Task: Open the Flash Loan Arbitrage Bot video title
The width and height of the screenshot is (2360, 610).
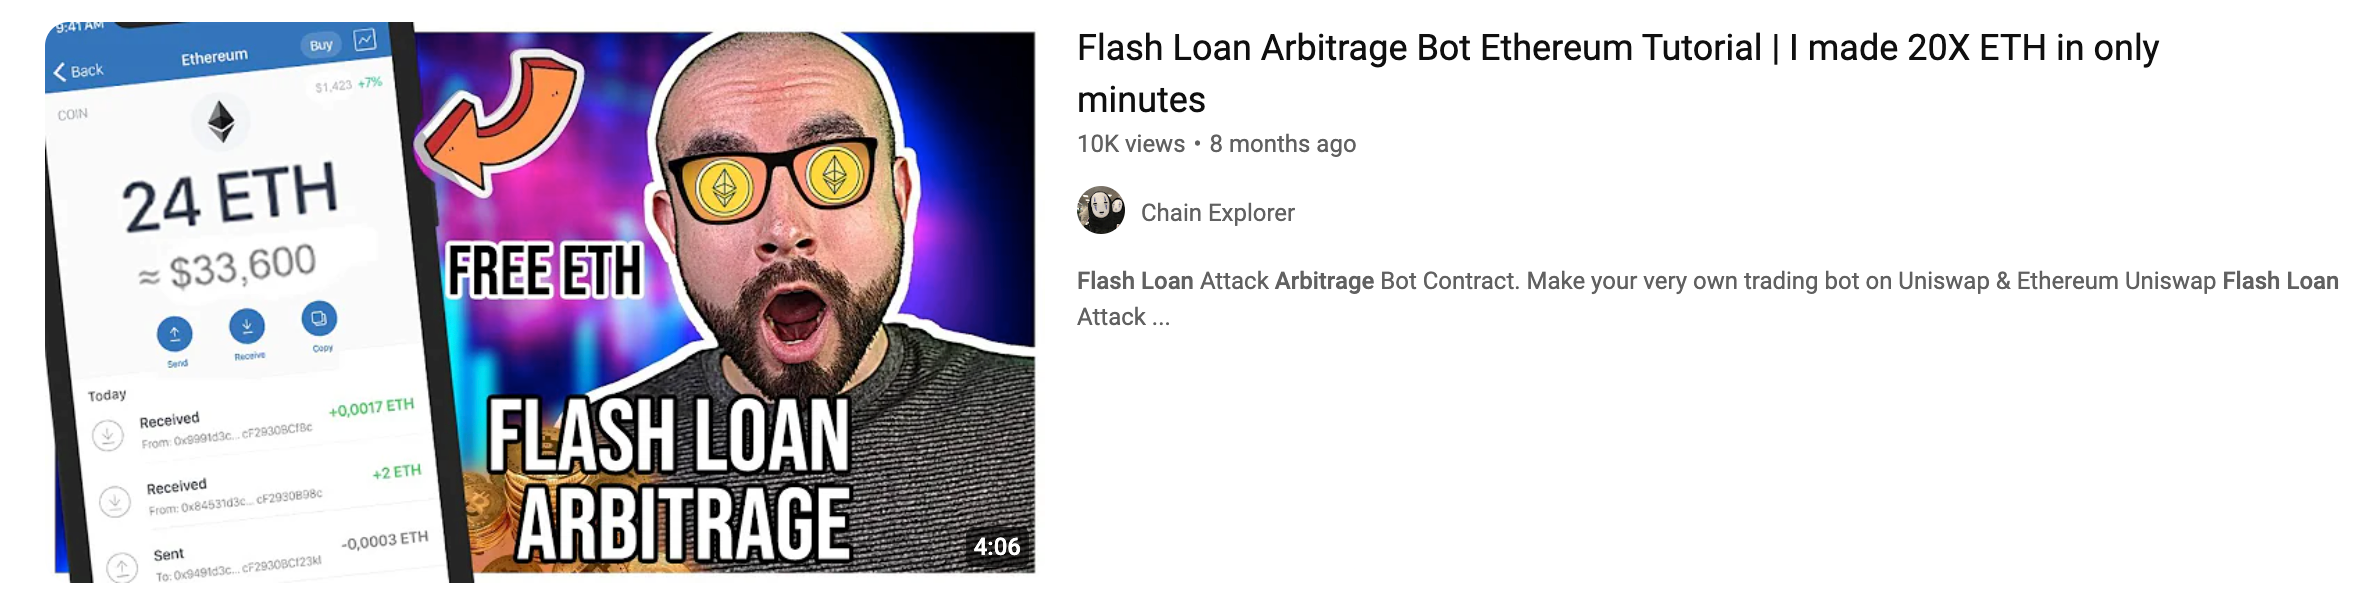Action: point(1617,73)
